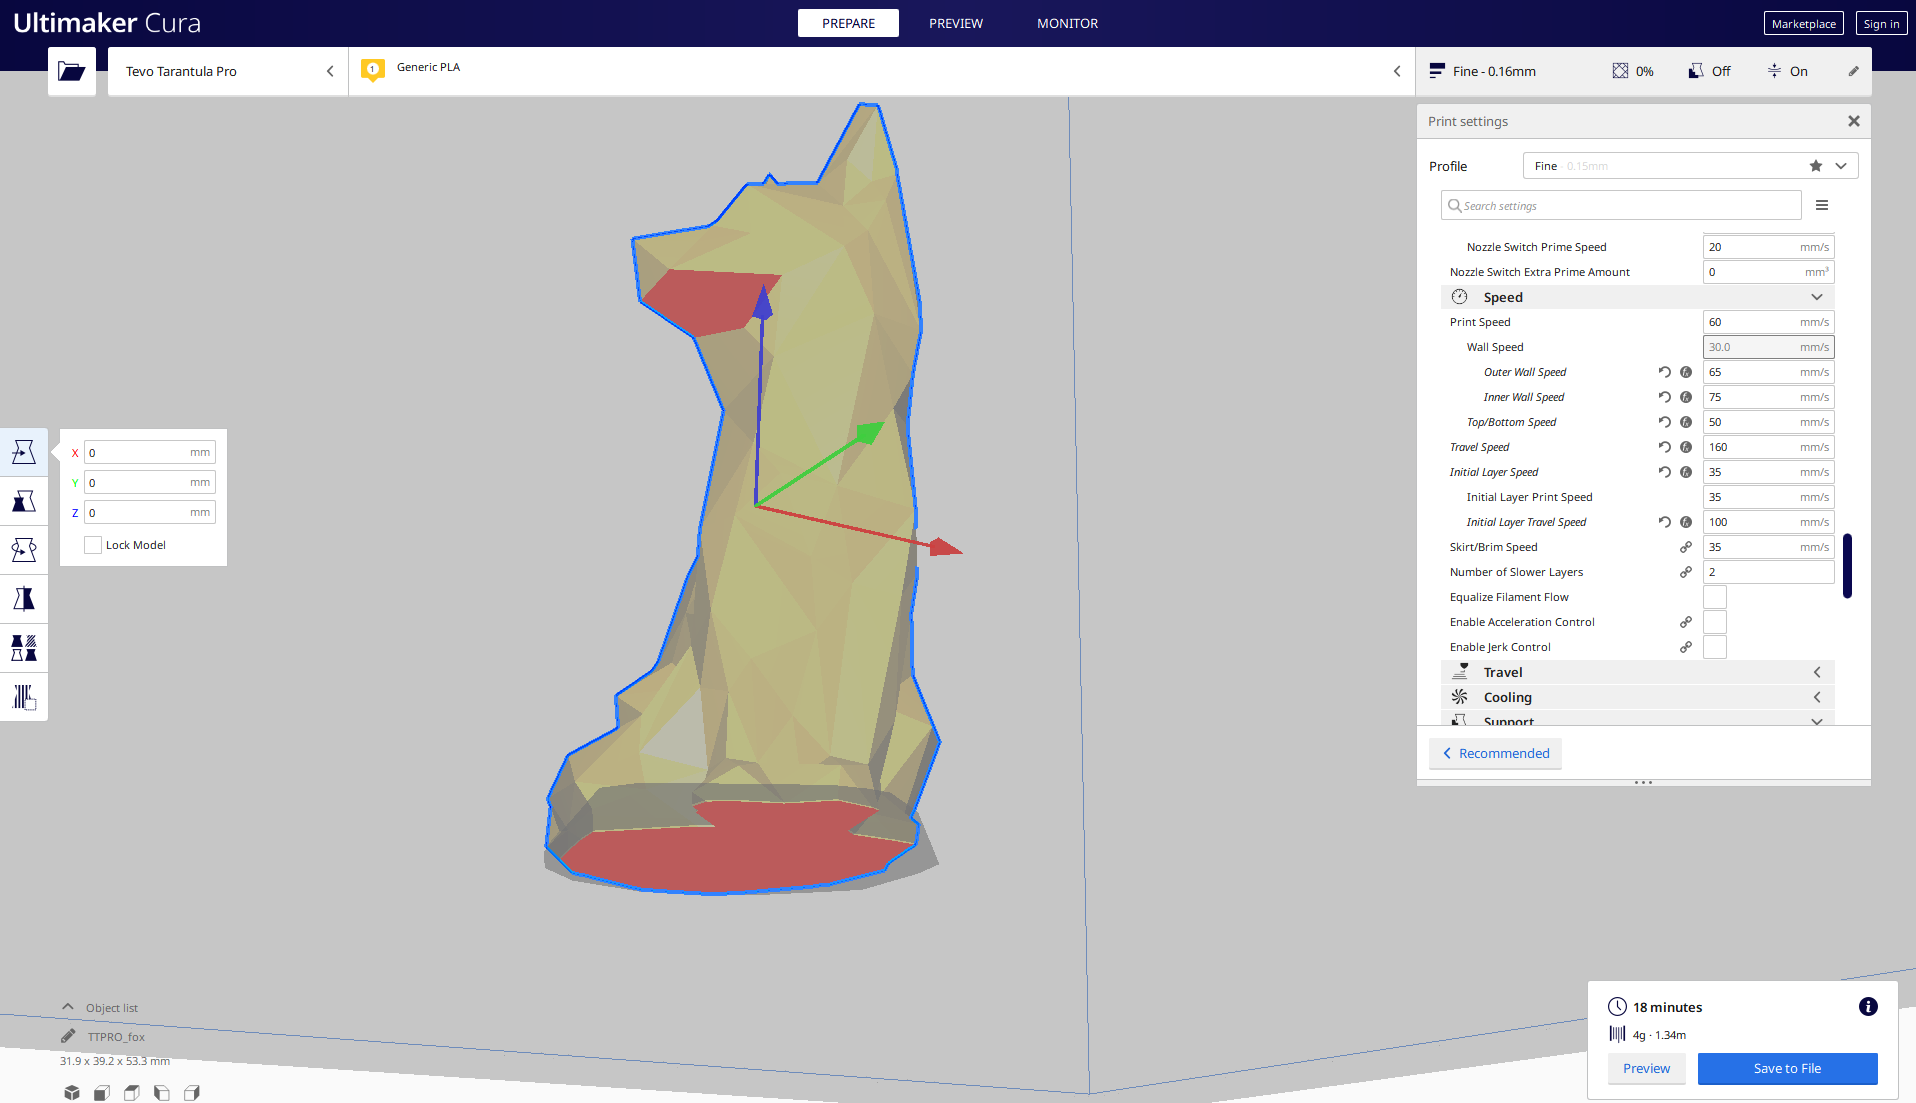1916x1103 pixels.
Task: Reset Top/Bottom Speed to default
Action: tap(1665, 422)
